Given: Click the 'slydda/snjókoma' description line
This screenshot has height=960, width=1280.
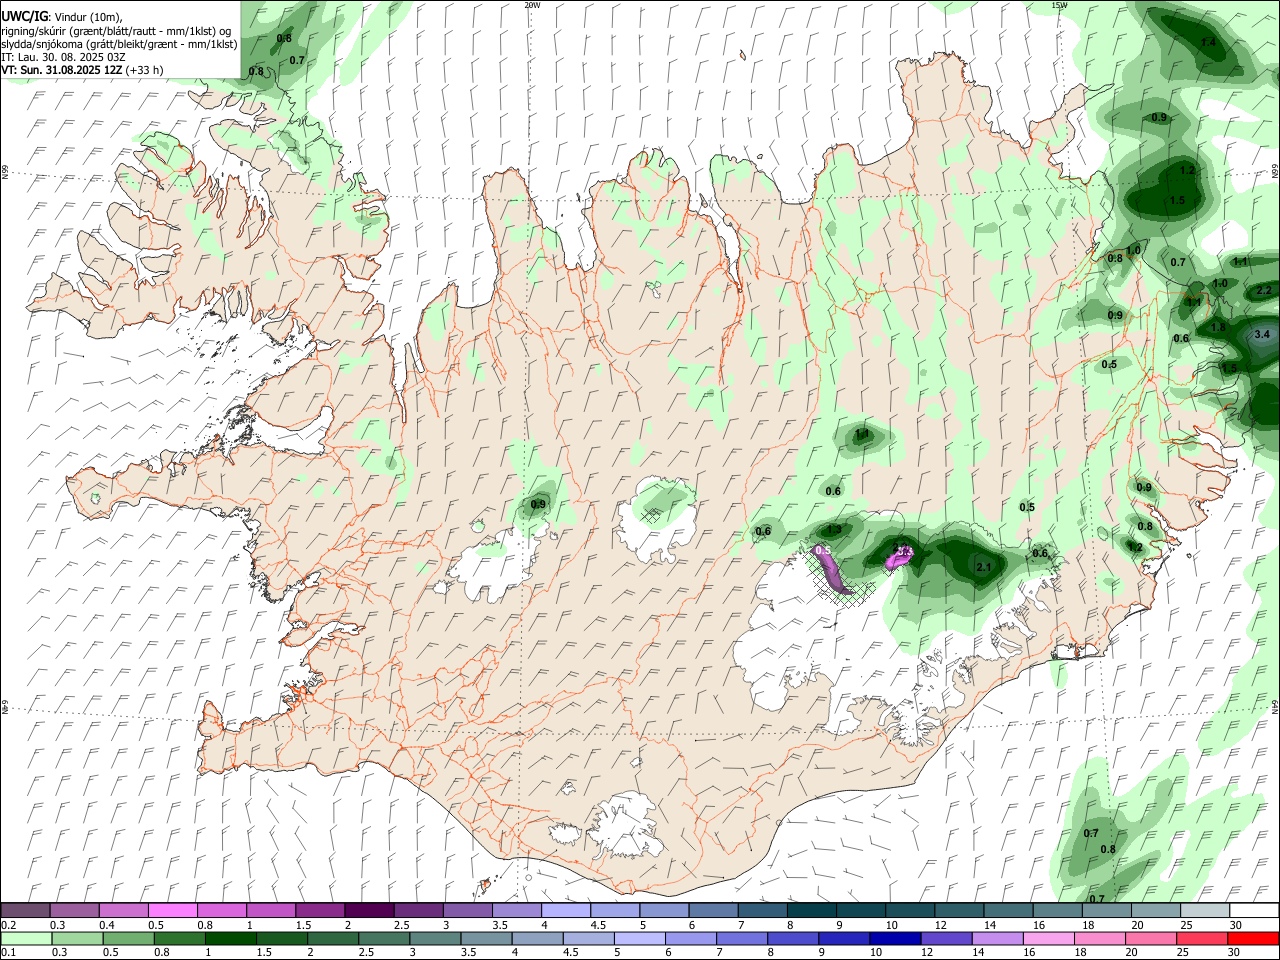Looking at the screenshot, I should tap(119, 44).
